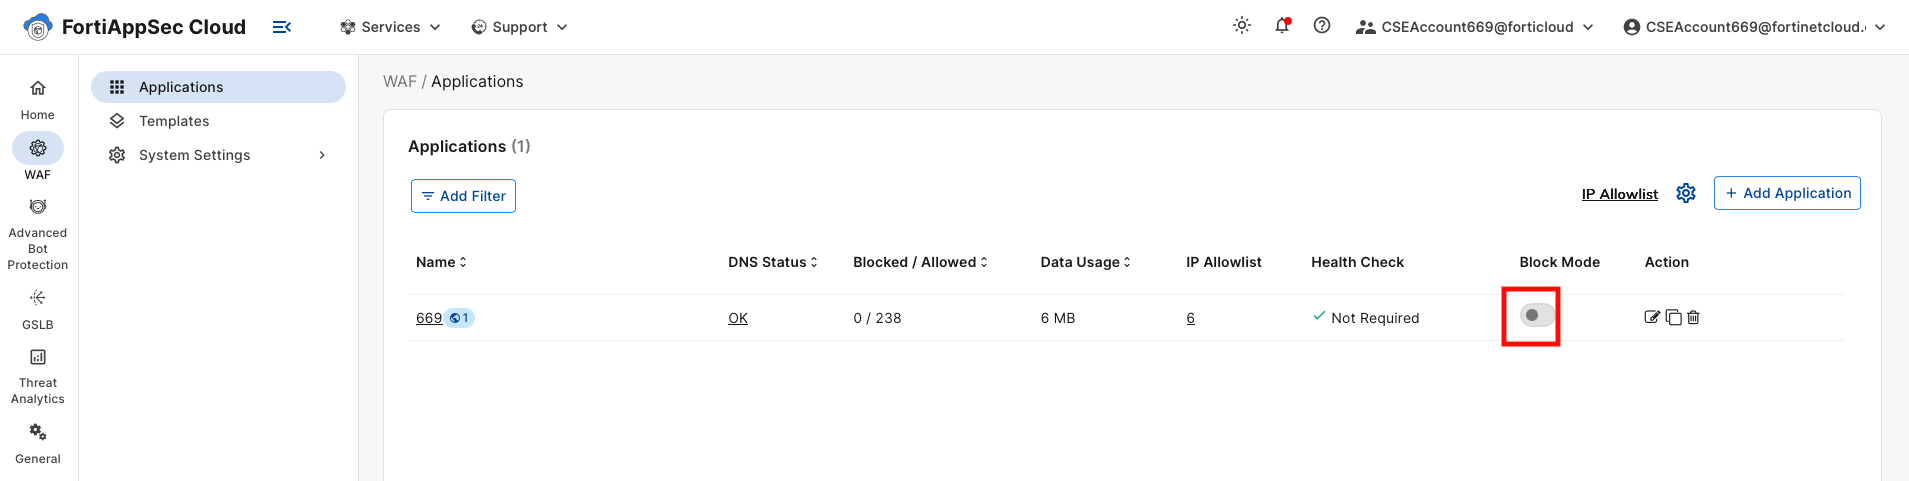Image resolution: width=1909 pixels, height=481 pixels.
Task: Open the IP Allowlist link
Action: pos(1619,194)
